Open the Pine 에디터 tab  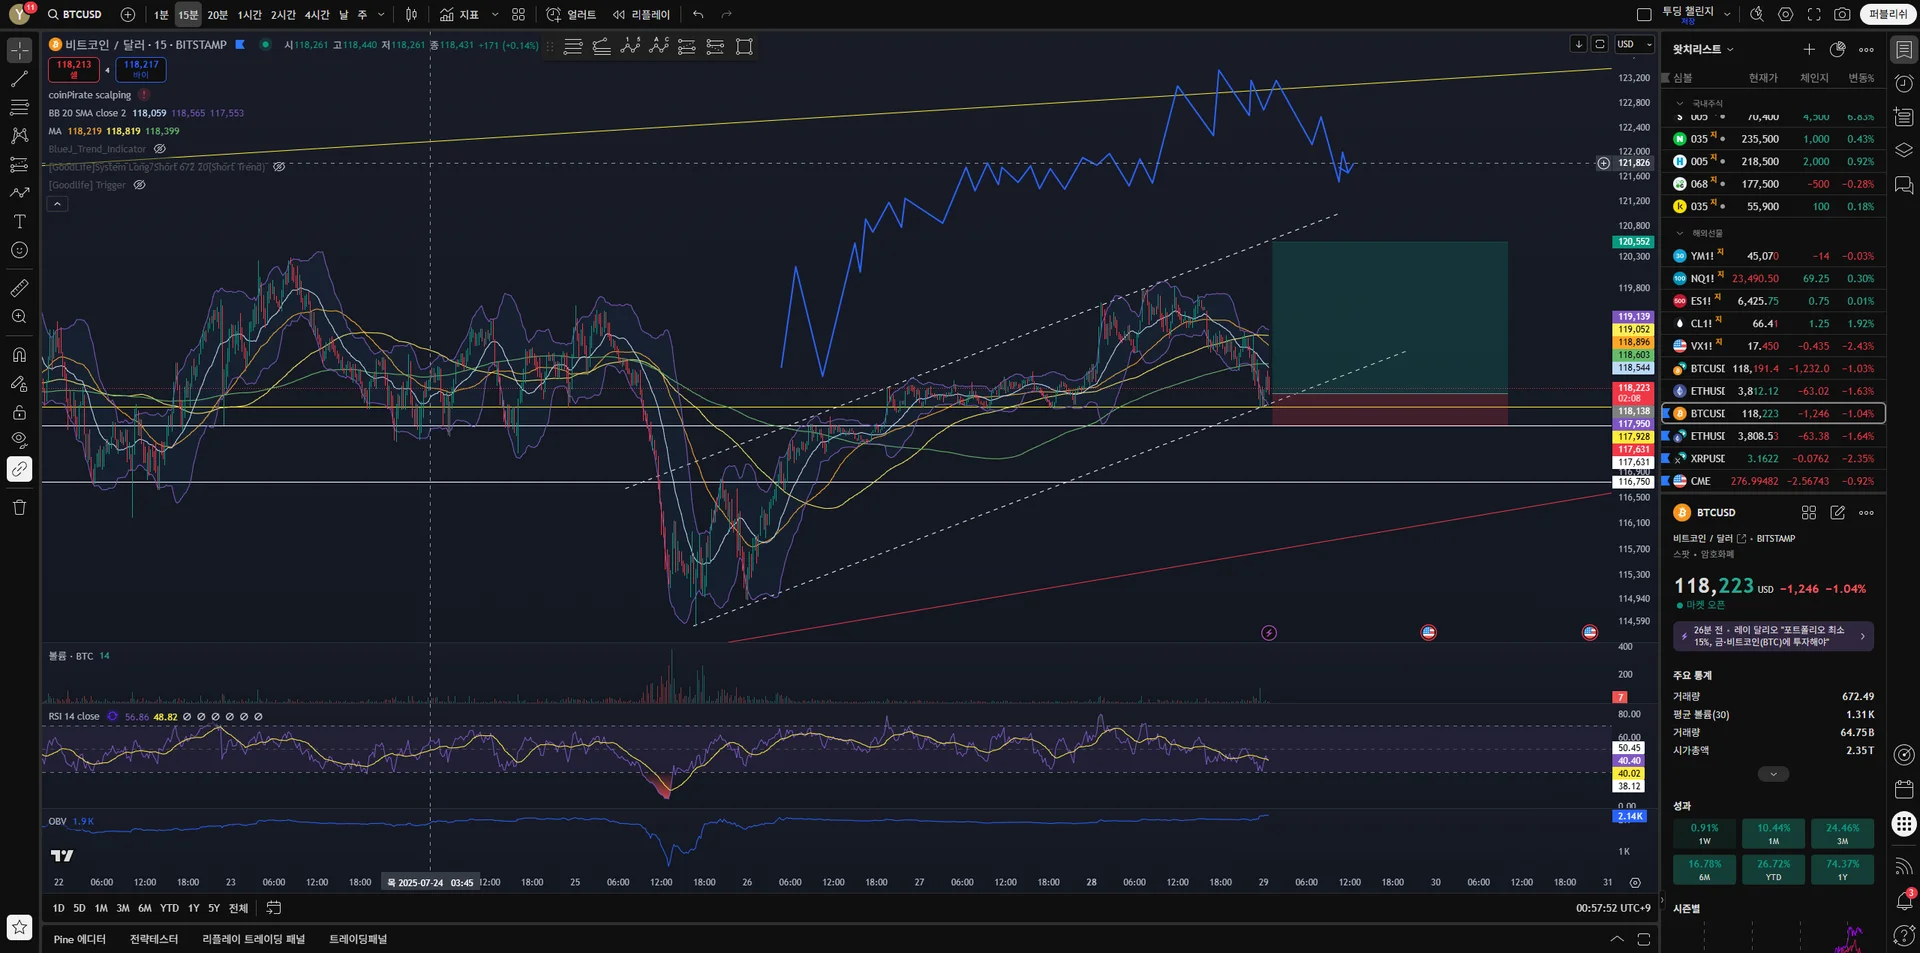tap(79, 939)
